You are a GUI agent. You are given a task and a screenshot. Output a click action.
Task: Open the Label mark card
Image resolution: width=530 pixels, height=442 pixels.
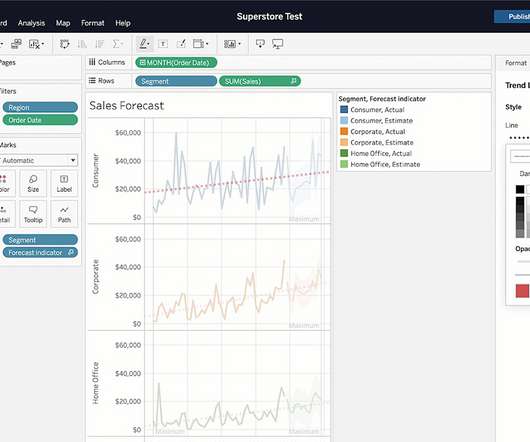[x=64, y=183]
